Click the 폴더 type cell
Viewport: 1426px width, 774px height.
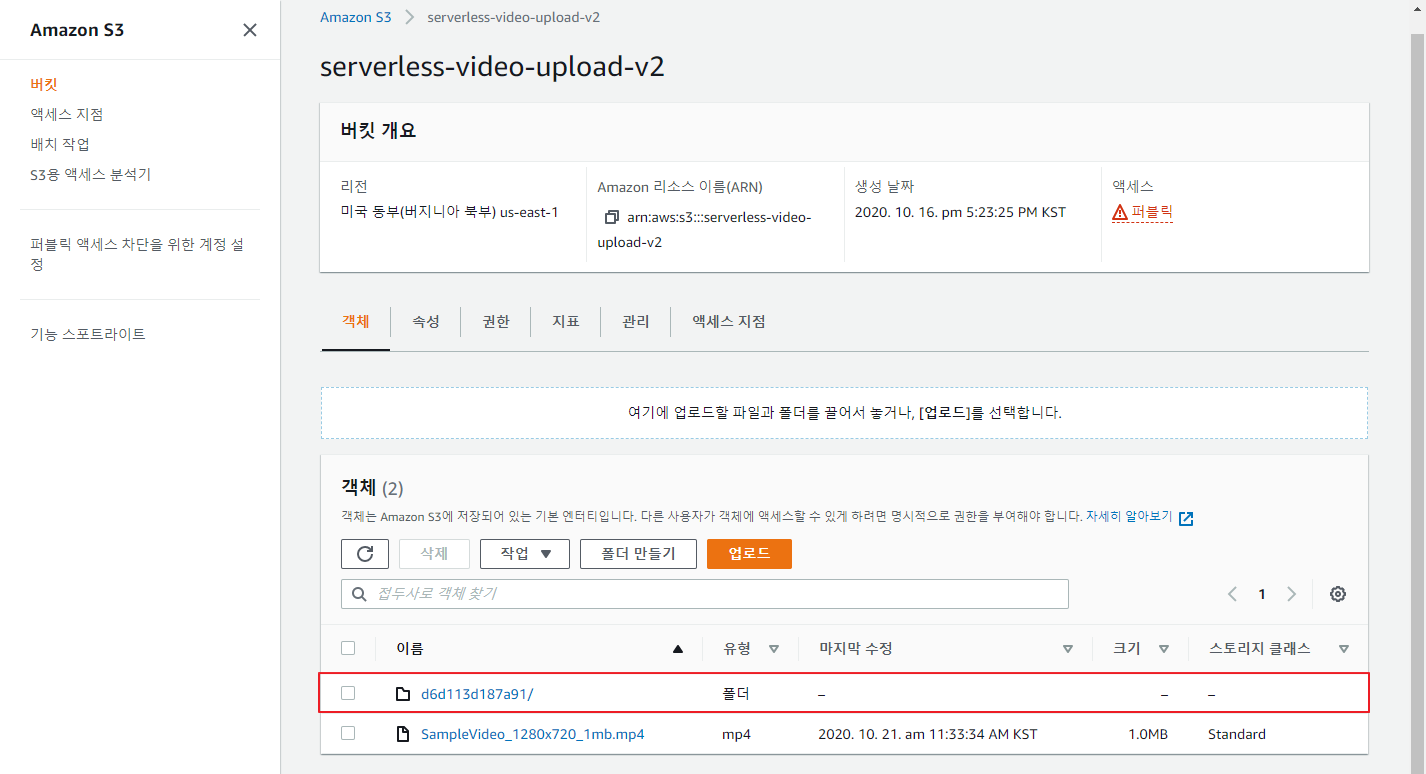736,694
